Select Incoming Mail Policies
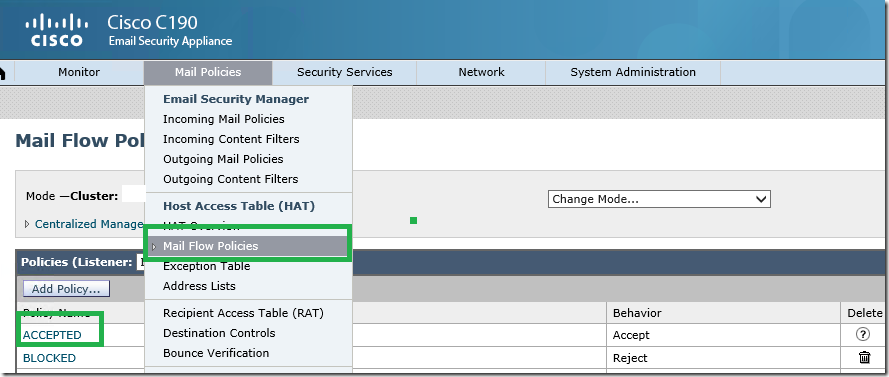889x377 pixels. pos(224,119)
